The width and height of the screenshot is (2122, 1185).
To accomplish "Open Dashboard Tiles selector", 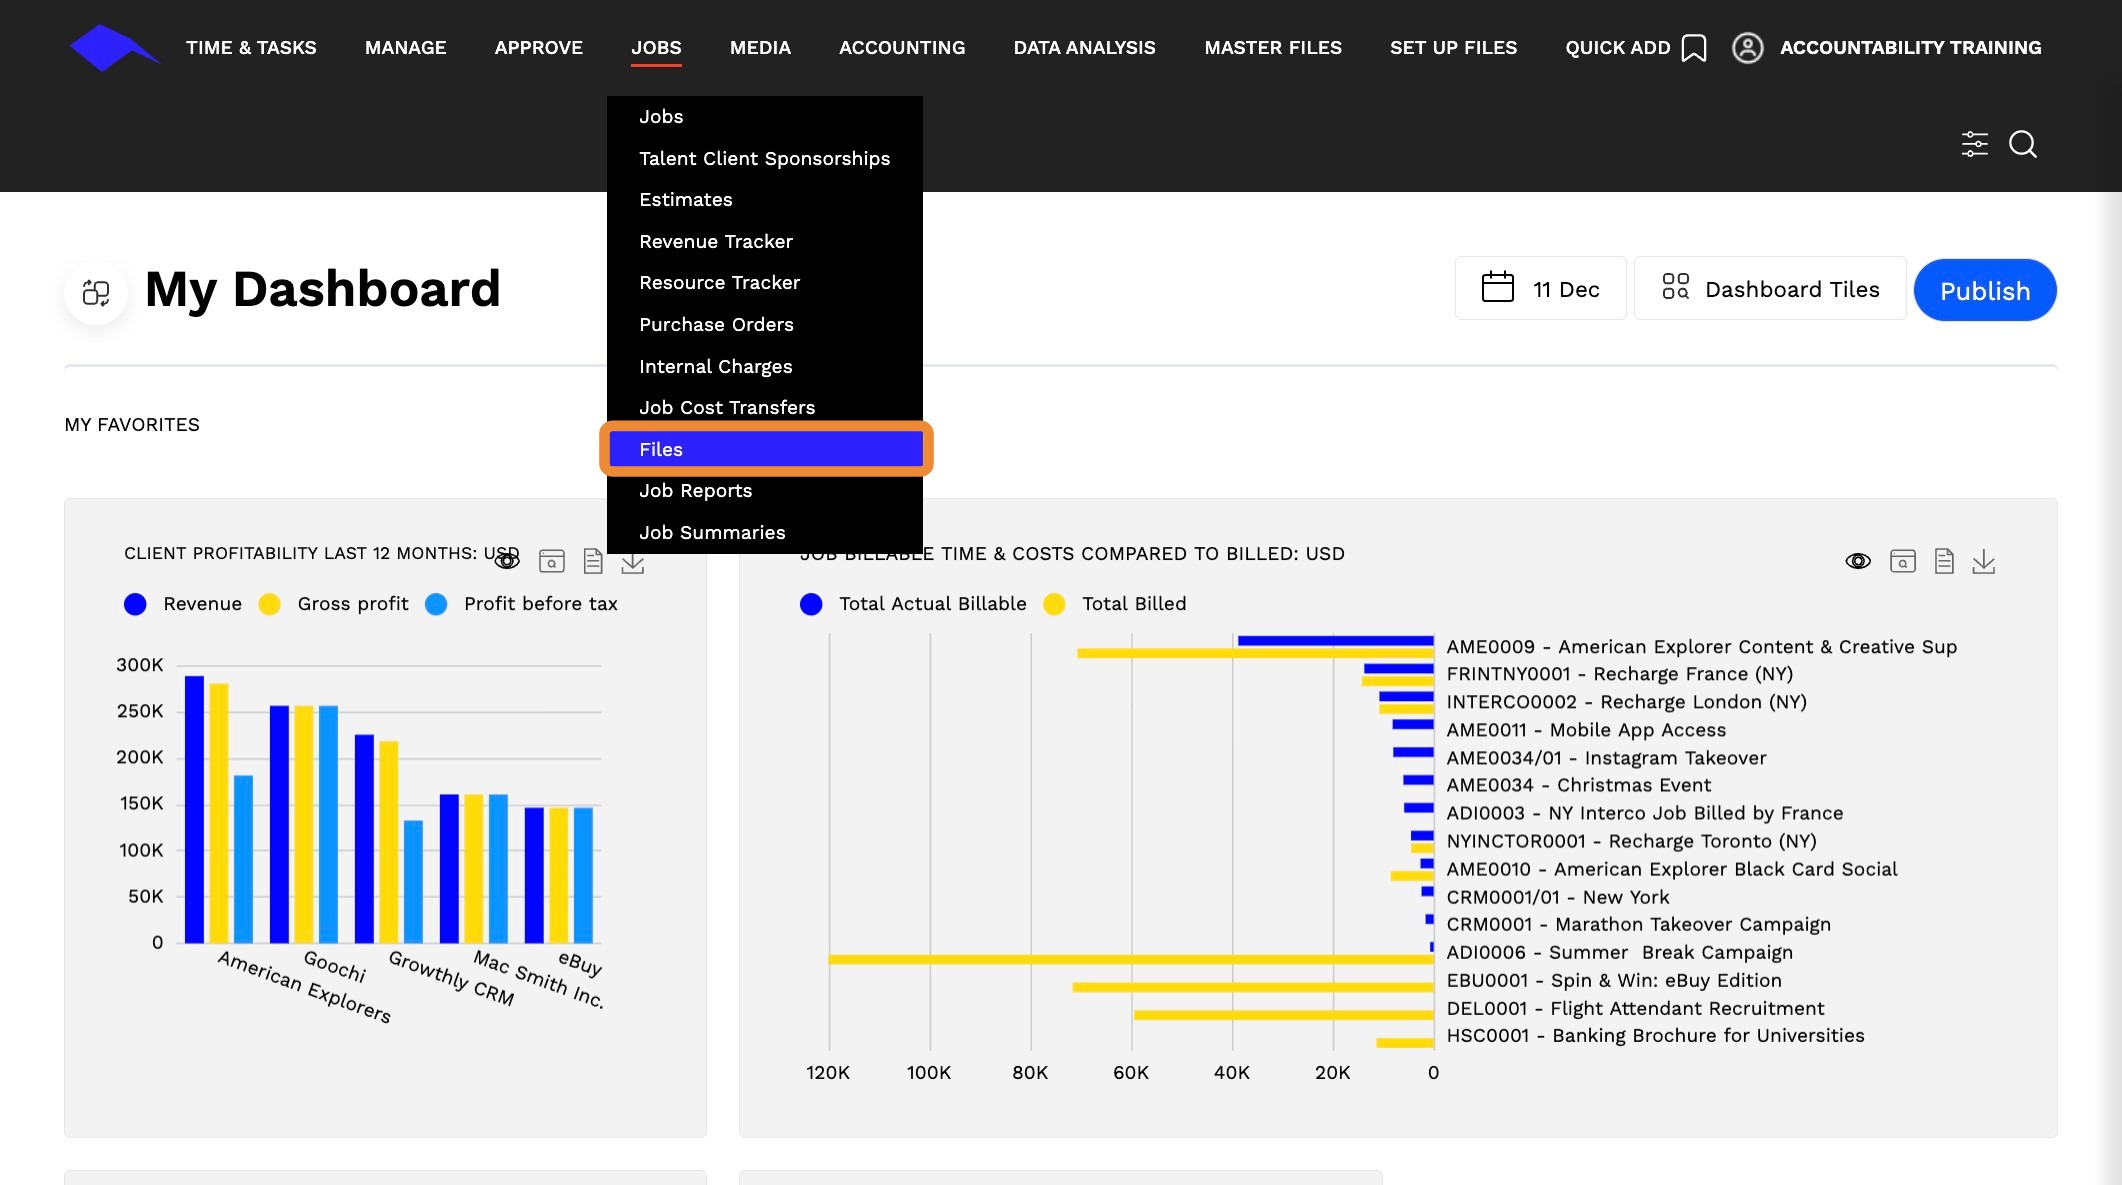I will pyautogui.click(x=1770, y=289).
